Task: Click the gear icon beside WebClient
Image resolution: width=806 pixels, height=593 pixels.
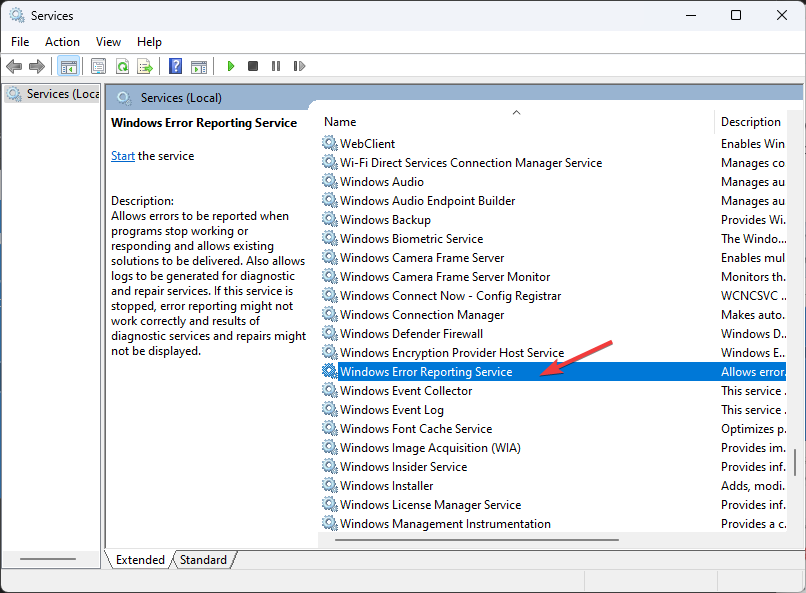Action: coord(329,143)
